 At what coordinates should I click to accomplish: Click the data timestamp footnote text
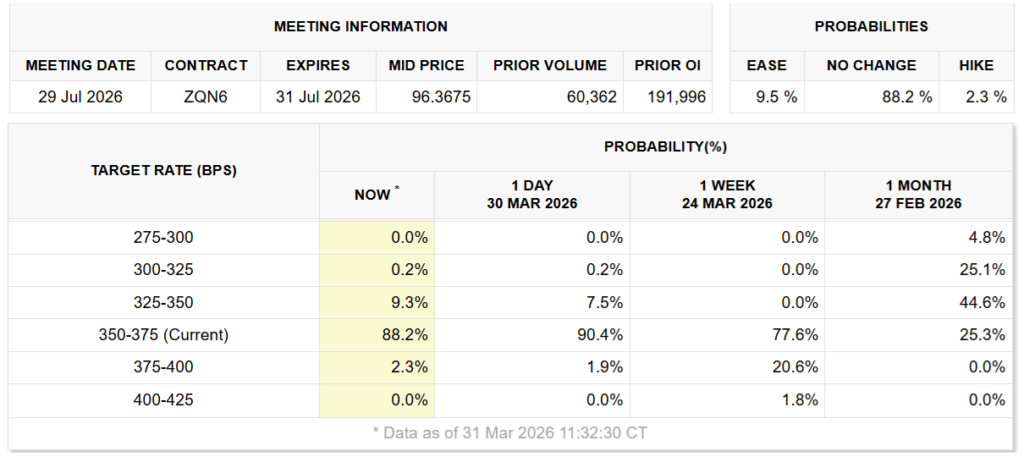(511, 433)
